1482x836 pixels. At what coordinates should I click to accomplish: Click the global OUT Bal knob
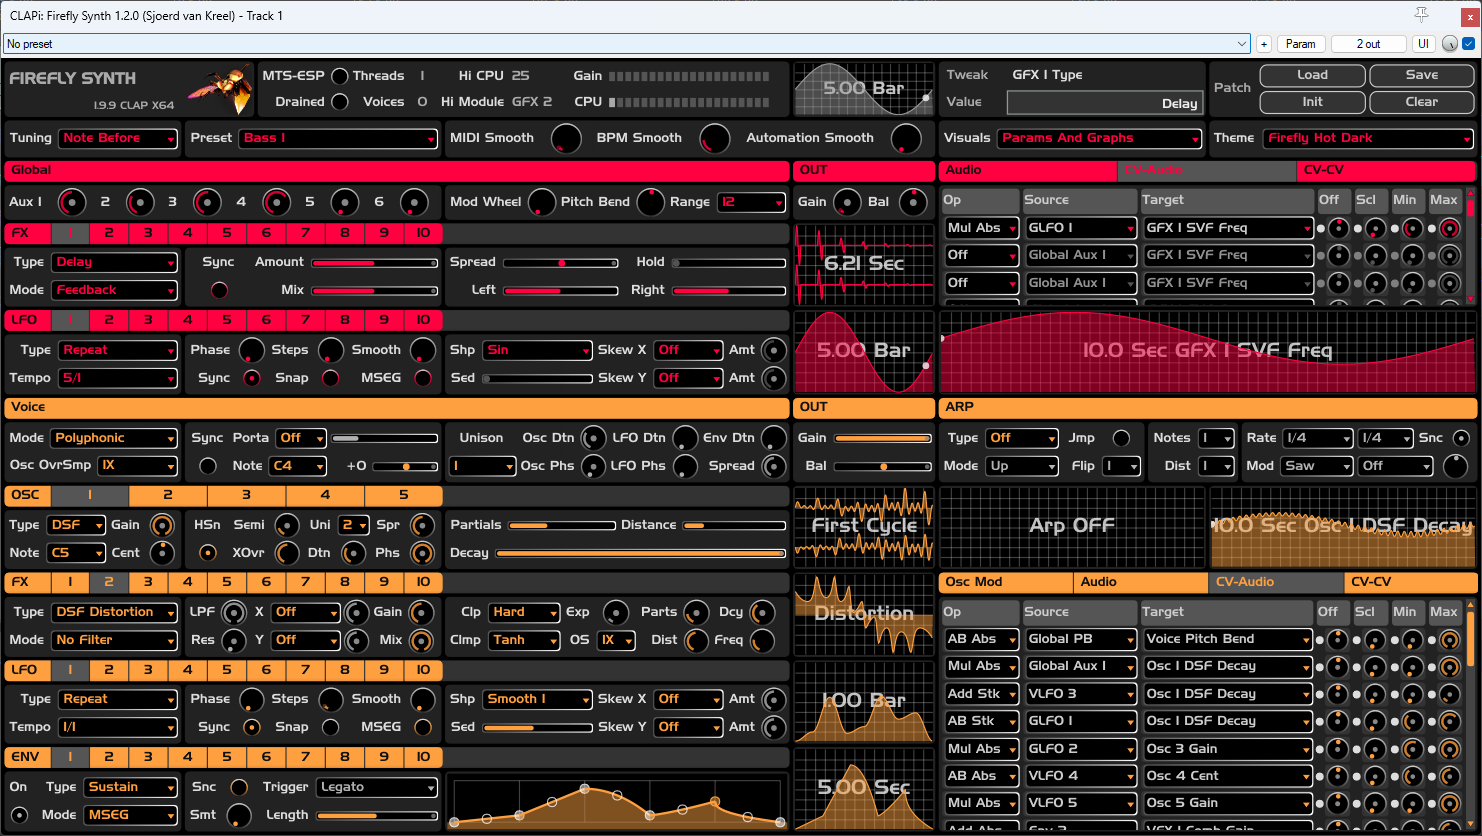(912, 202)
